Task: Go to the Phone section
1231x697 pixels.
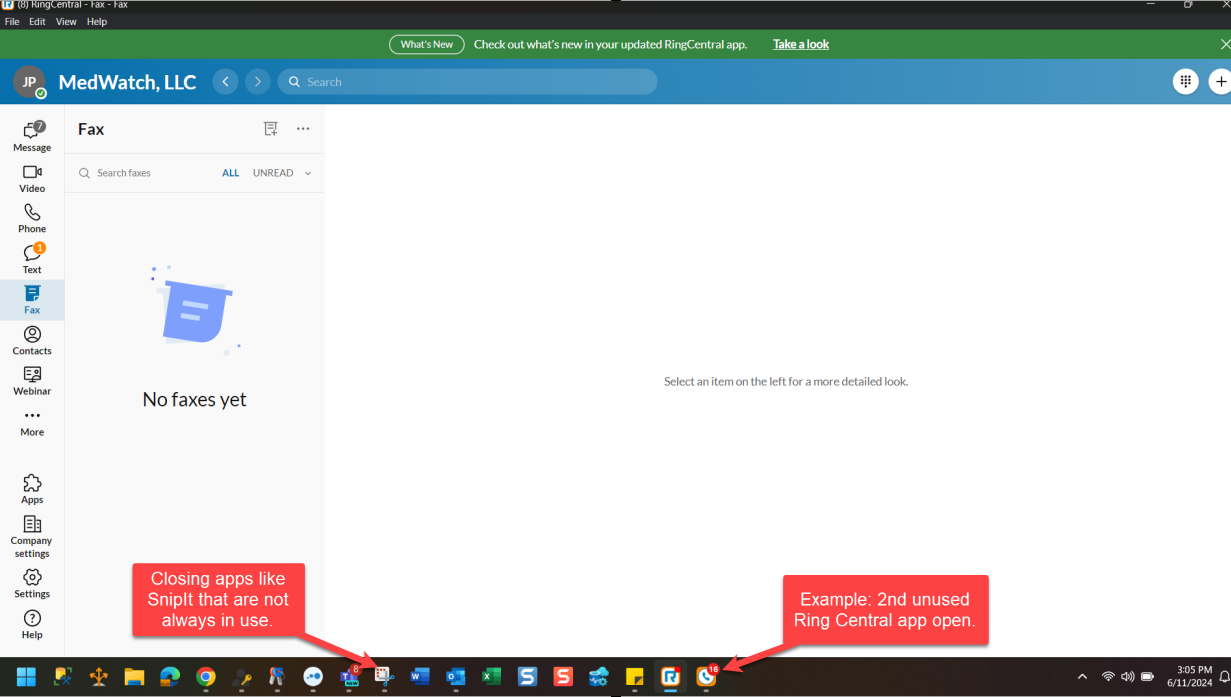Action: 32,218
